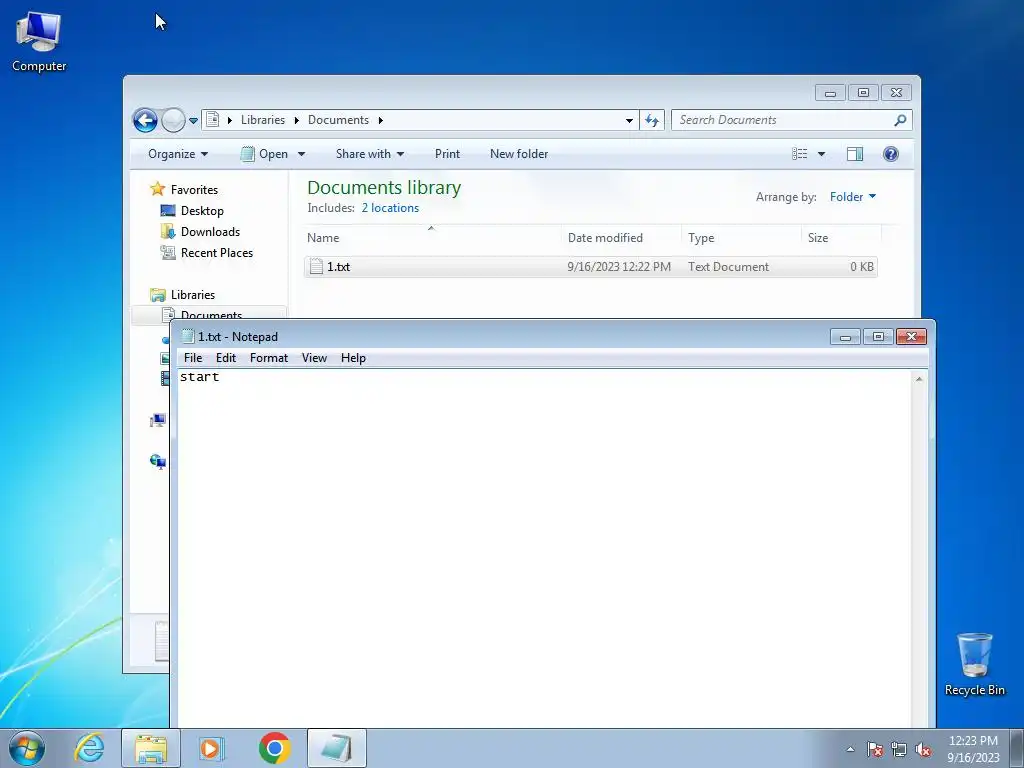
Task: Refresh the Documents folder view
Action: [652, 120]
